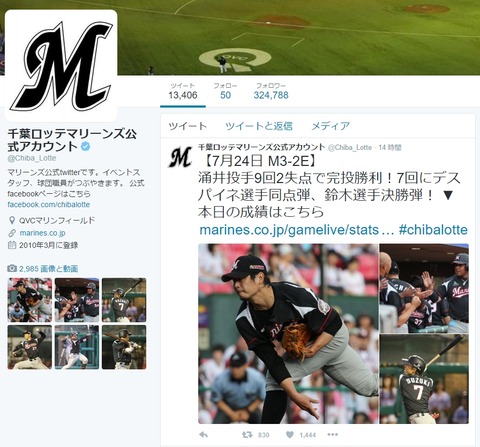The width and height of the screenshot is (480, 447).
Task: Open the facebook.com/chibalotte link in the bio
Action: click(x=49, y=204)
